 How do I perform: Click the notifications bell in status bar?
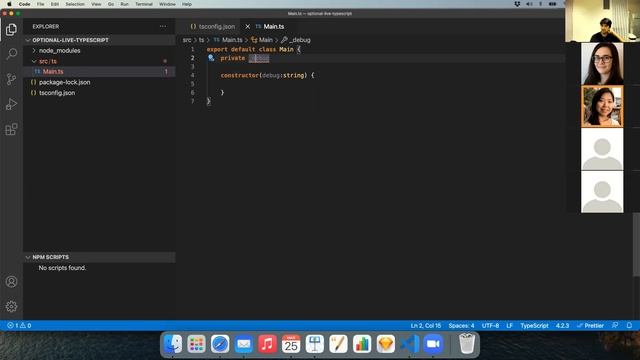click(629, 326)
